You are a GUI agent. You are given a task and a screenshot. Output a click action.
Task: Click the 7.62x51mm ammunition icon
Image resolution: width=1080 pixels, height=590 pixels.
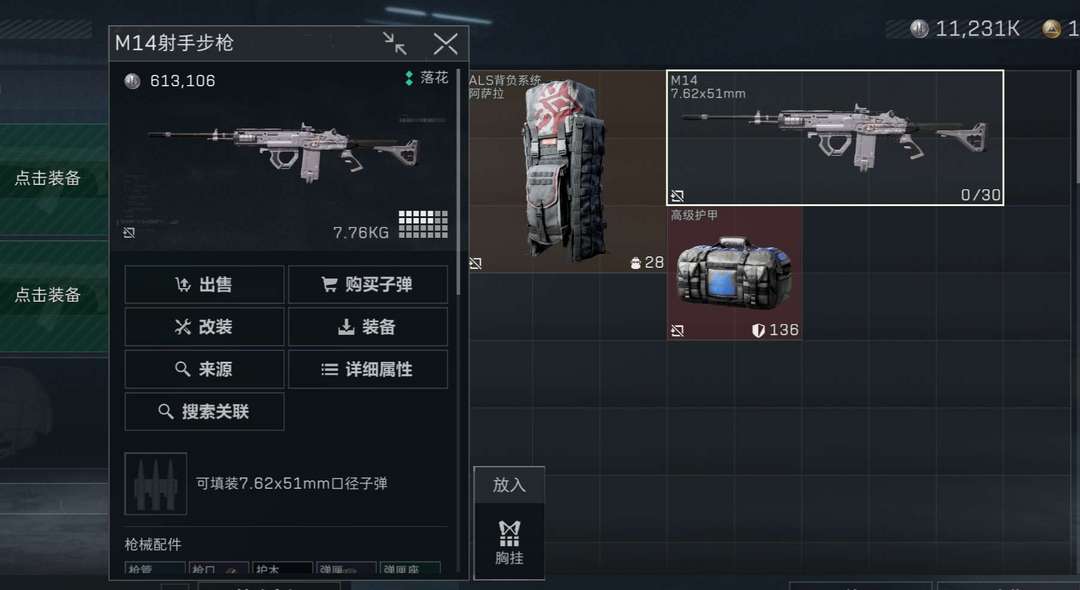156,483
